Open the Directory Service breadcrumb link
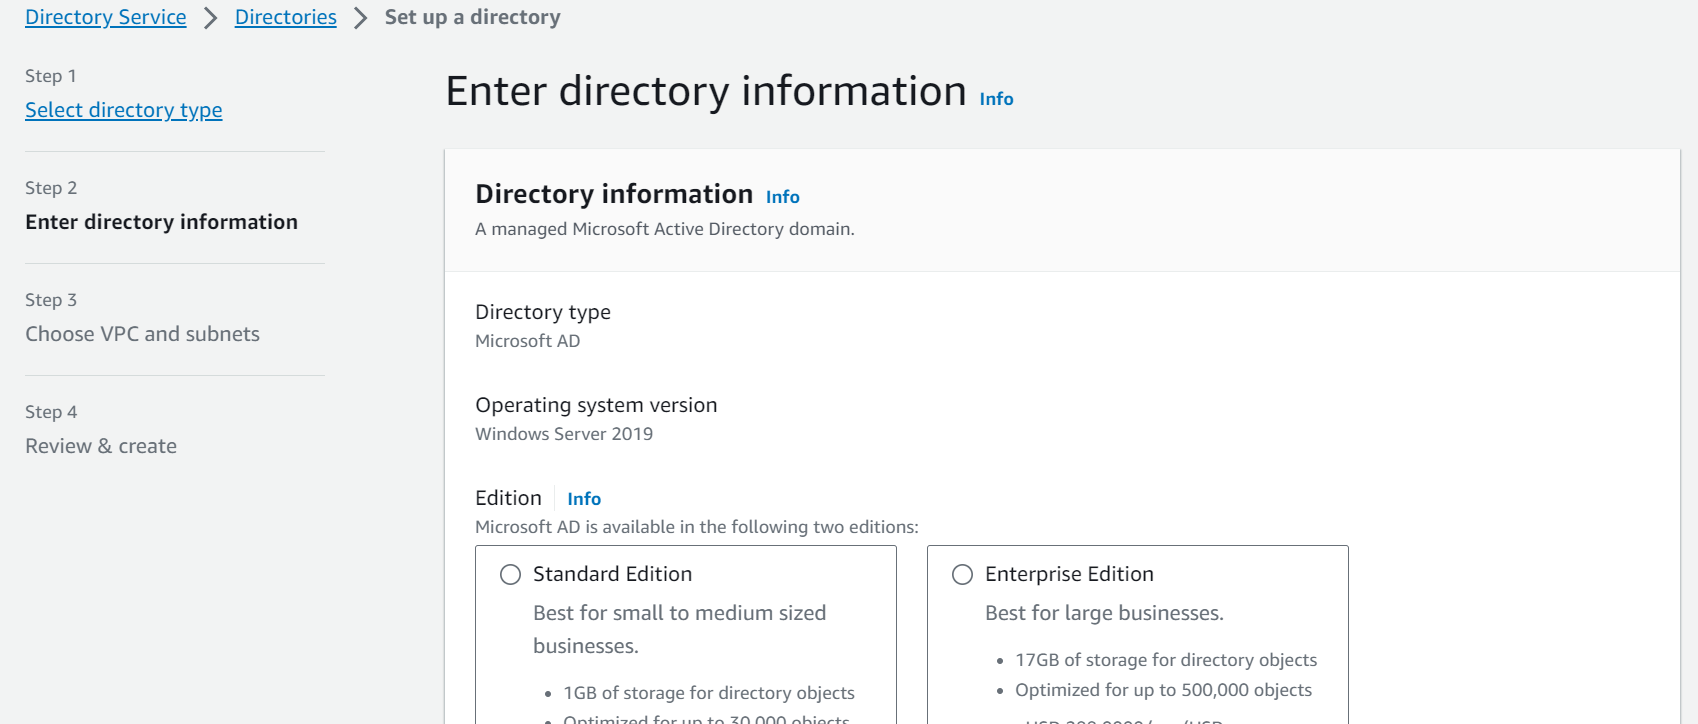The height and width of the screenshot is (724, 1698). [106, 17]
